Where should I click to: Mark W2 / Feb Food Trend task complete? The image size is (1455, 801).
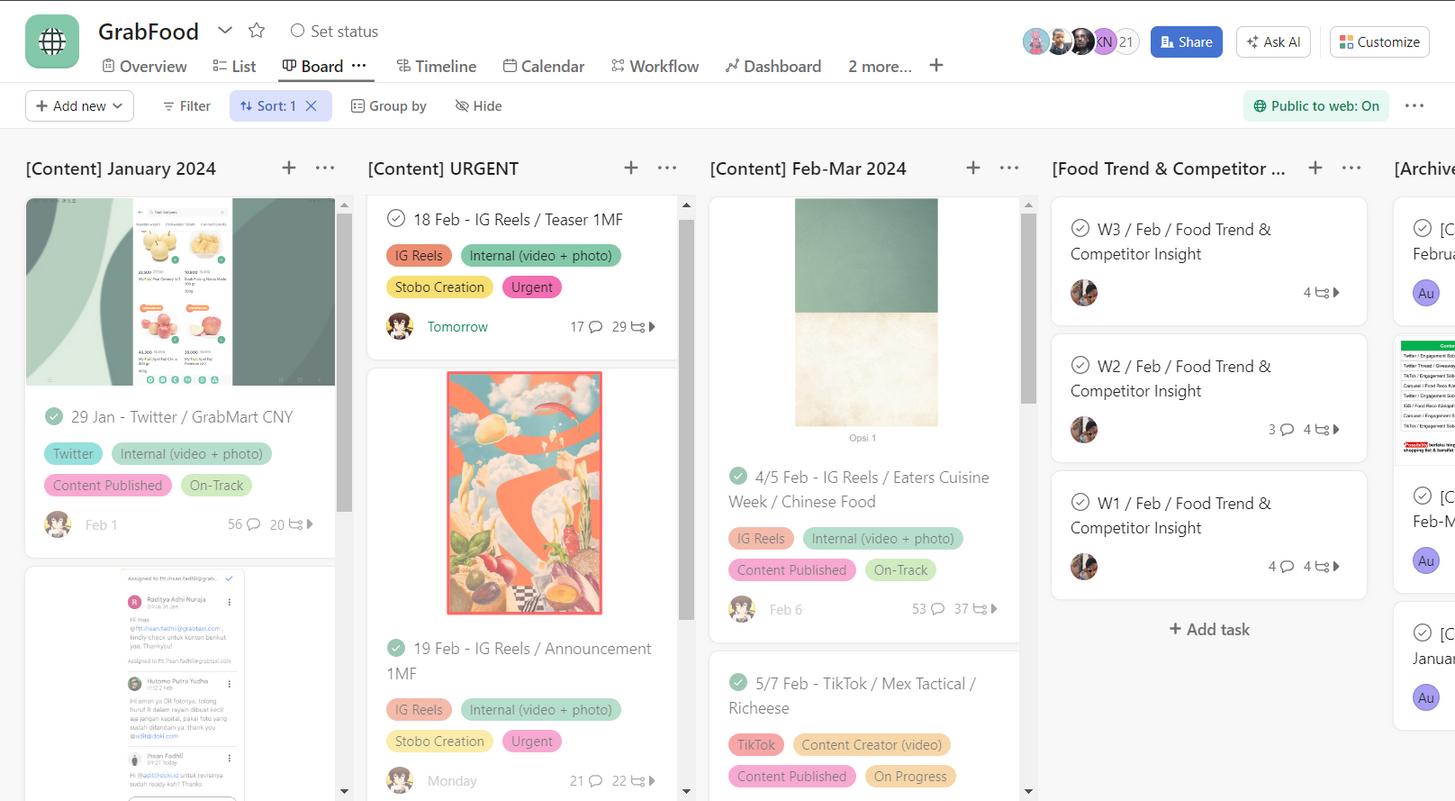(x=1080, y=365)
